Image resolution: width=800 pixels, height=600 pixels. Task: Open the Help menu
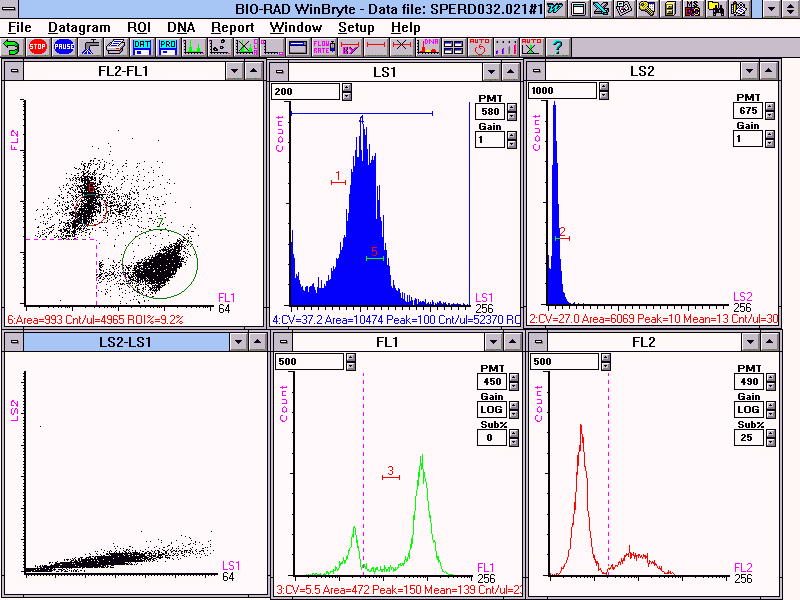(406, 28)
